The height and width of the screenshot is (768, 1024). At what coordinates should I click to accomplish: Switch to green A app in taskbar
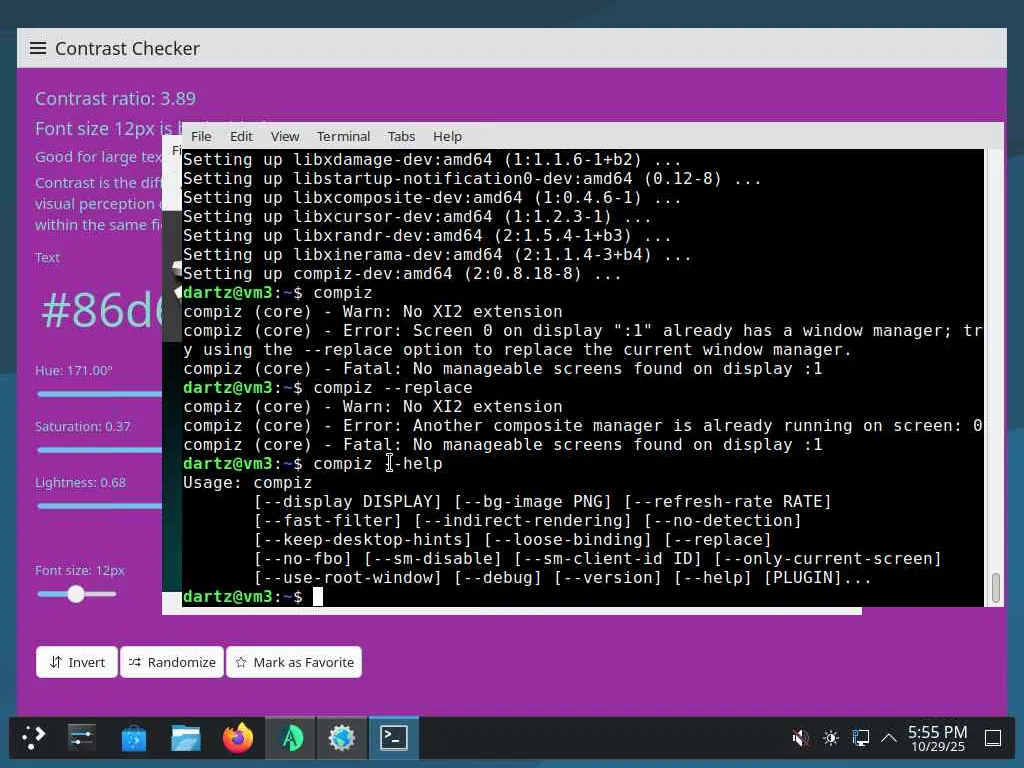[x=291, y=738]
